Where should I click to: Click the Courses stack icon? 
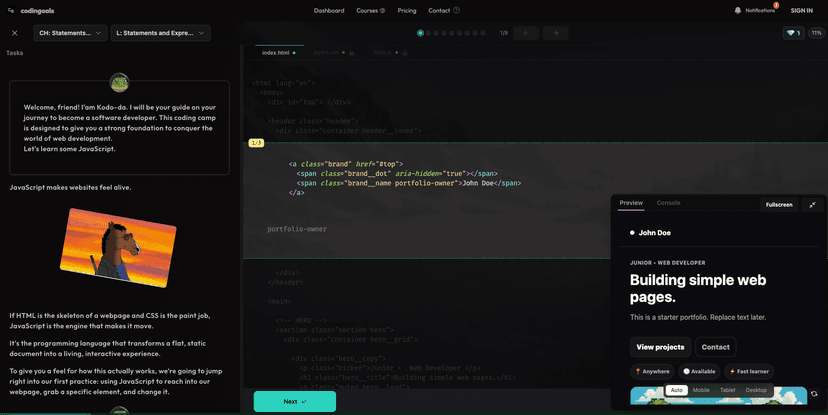pos(382,11)
